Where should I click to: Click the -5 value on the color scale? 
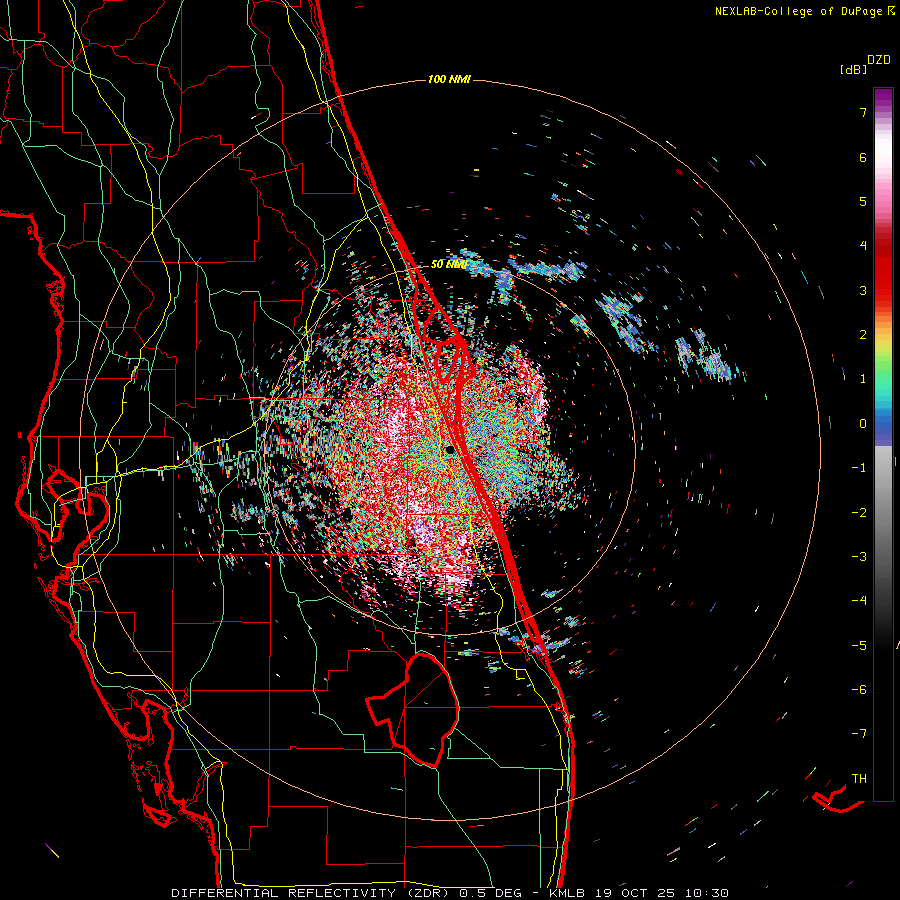859,646
